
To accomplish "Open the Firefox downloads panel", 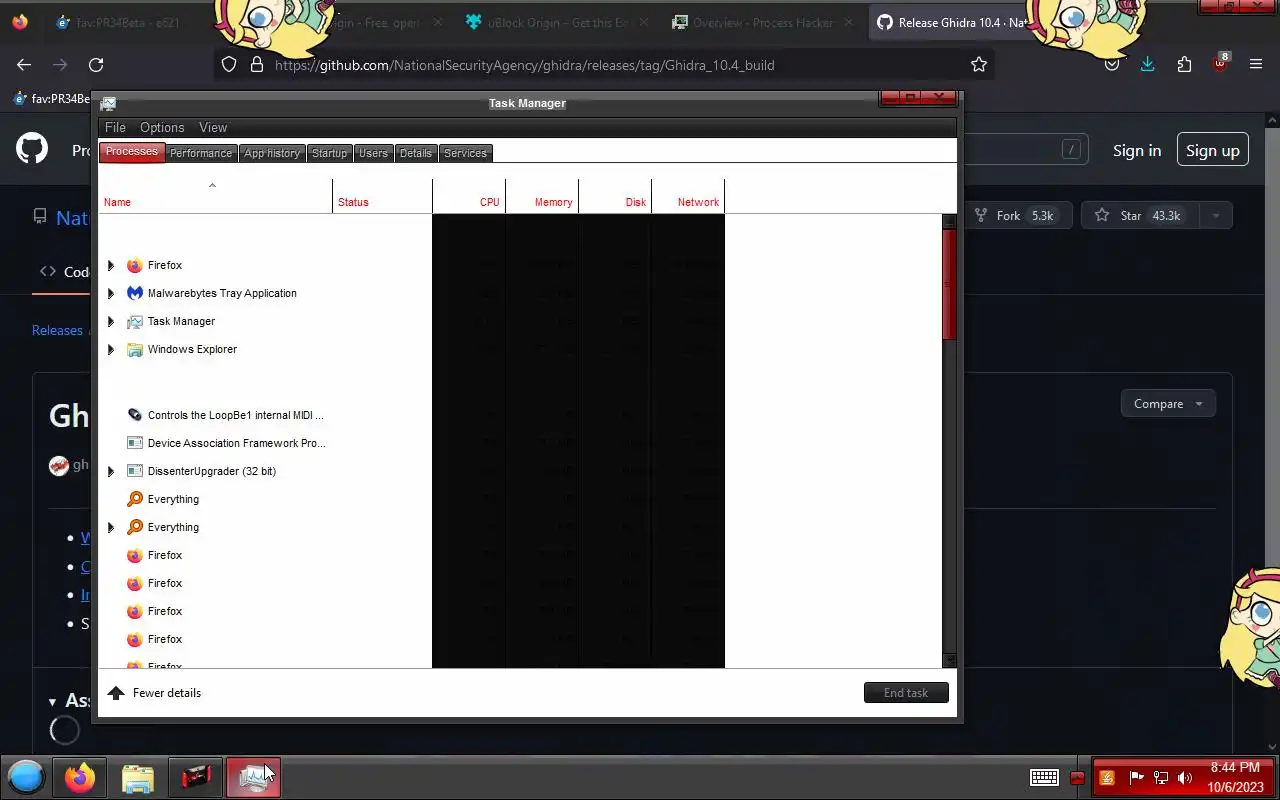I will coord(1147,64).
